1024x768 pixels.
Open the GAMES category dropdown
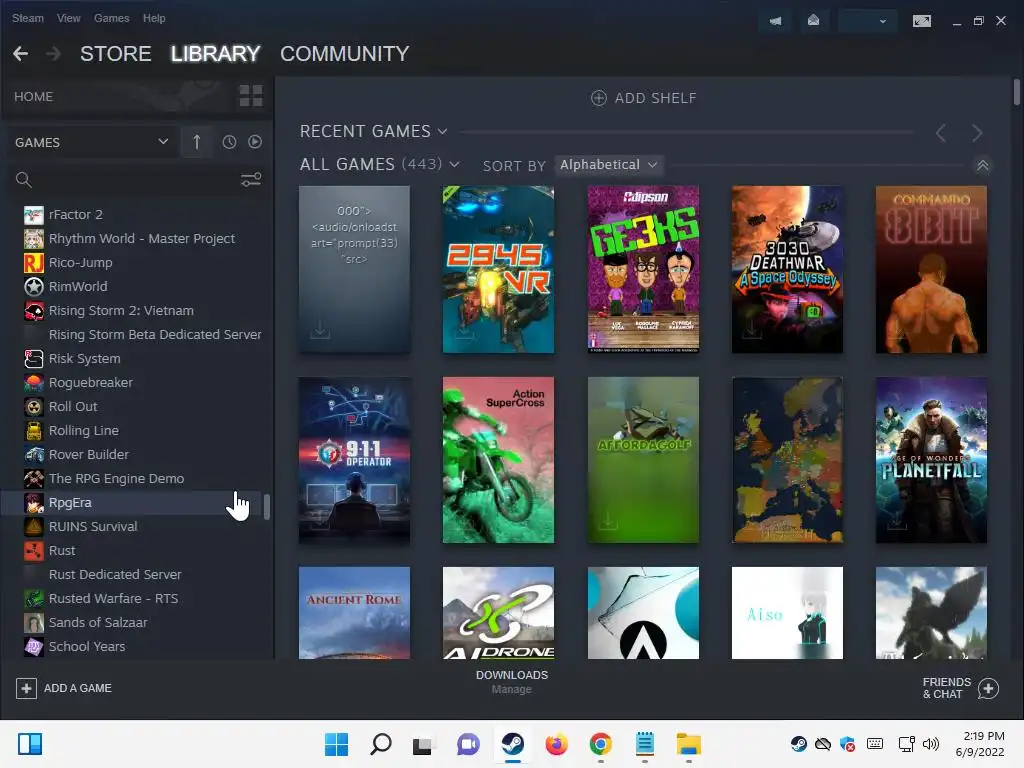click(x=91, y=142)
